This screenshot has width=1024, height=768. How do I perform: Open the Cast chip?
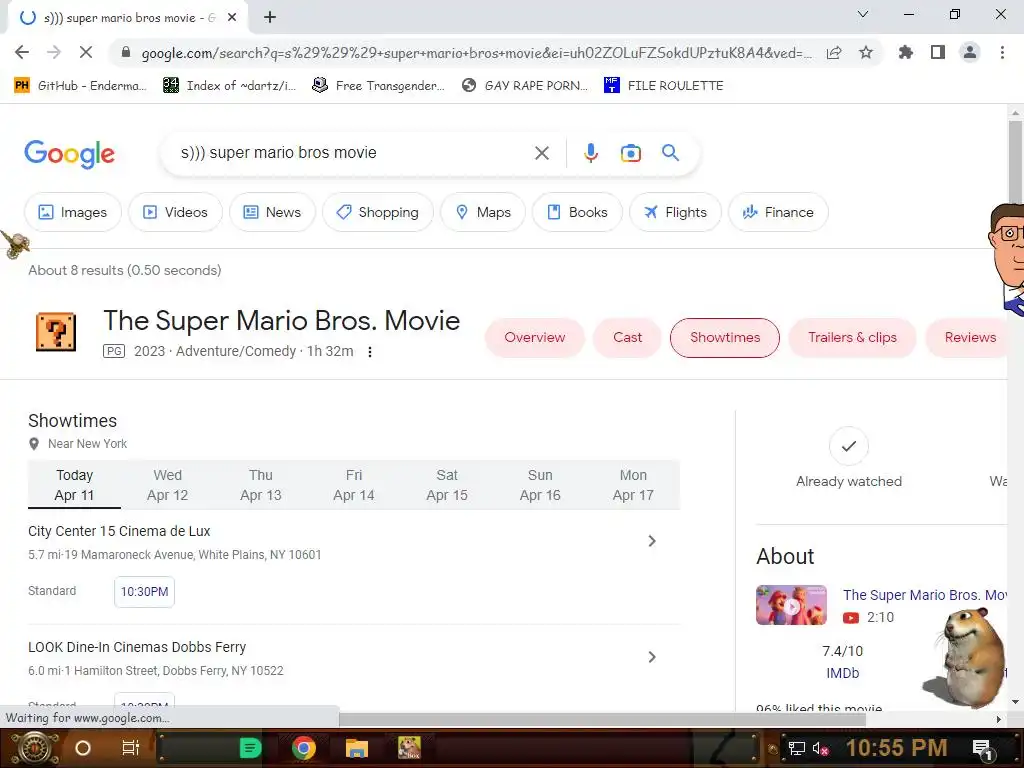tap(627, 338)
